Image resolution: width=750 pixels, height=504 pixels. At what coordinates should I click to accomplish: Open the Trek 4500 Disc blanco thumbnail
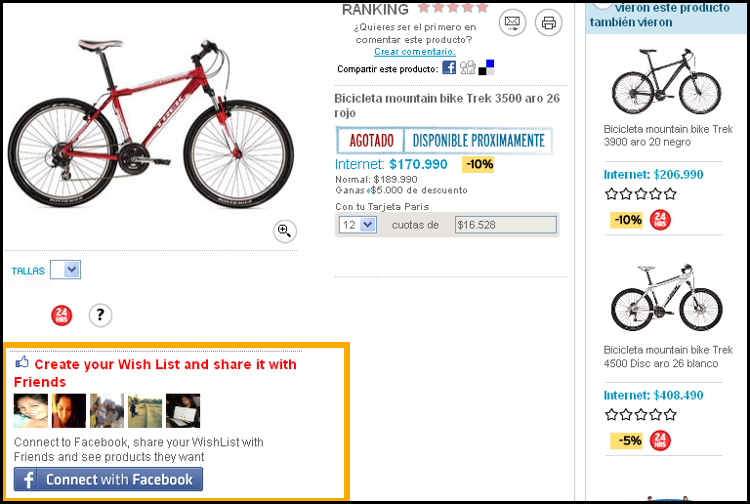[666, 297]
